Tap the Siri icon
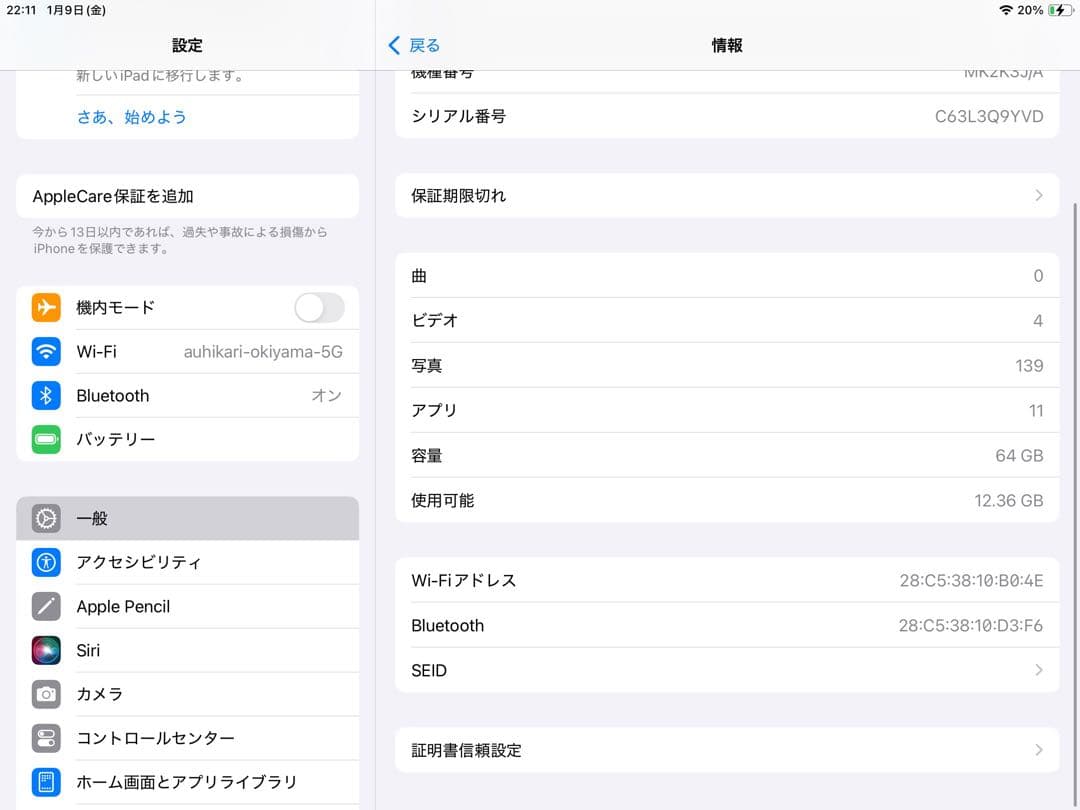Screen dimensions: 1080x810 pyautogui.click(x=46, y=651)
